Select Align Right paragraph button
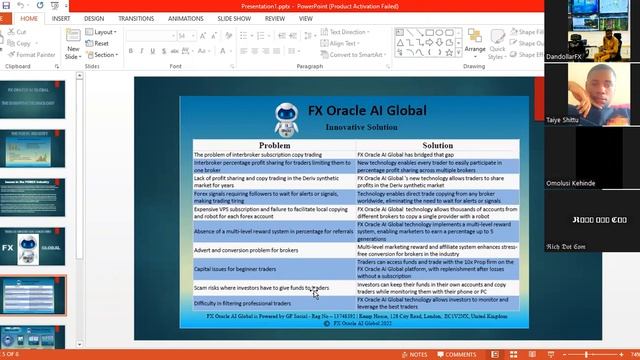 pyautogui.click(x=266, y=51)
